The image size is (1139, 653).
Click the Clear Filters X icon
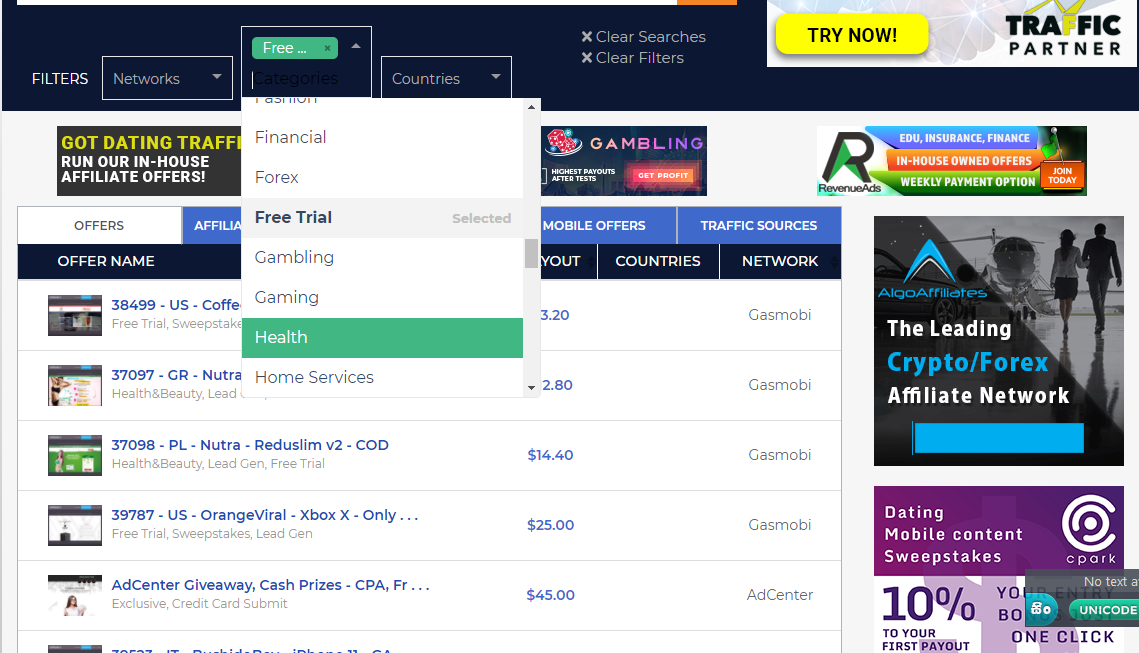[x=587, y=57]
